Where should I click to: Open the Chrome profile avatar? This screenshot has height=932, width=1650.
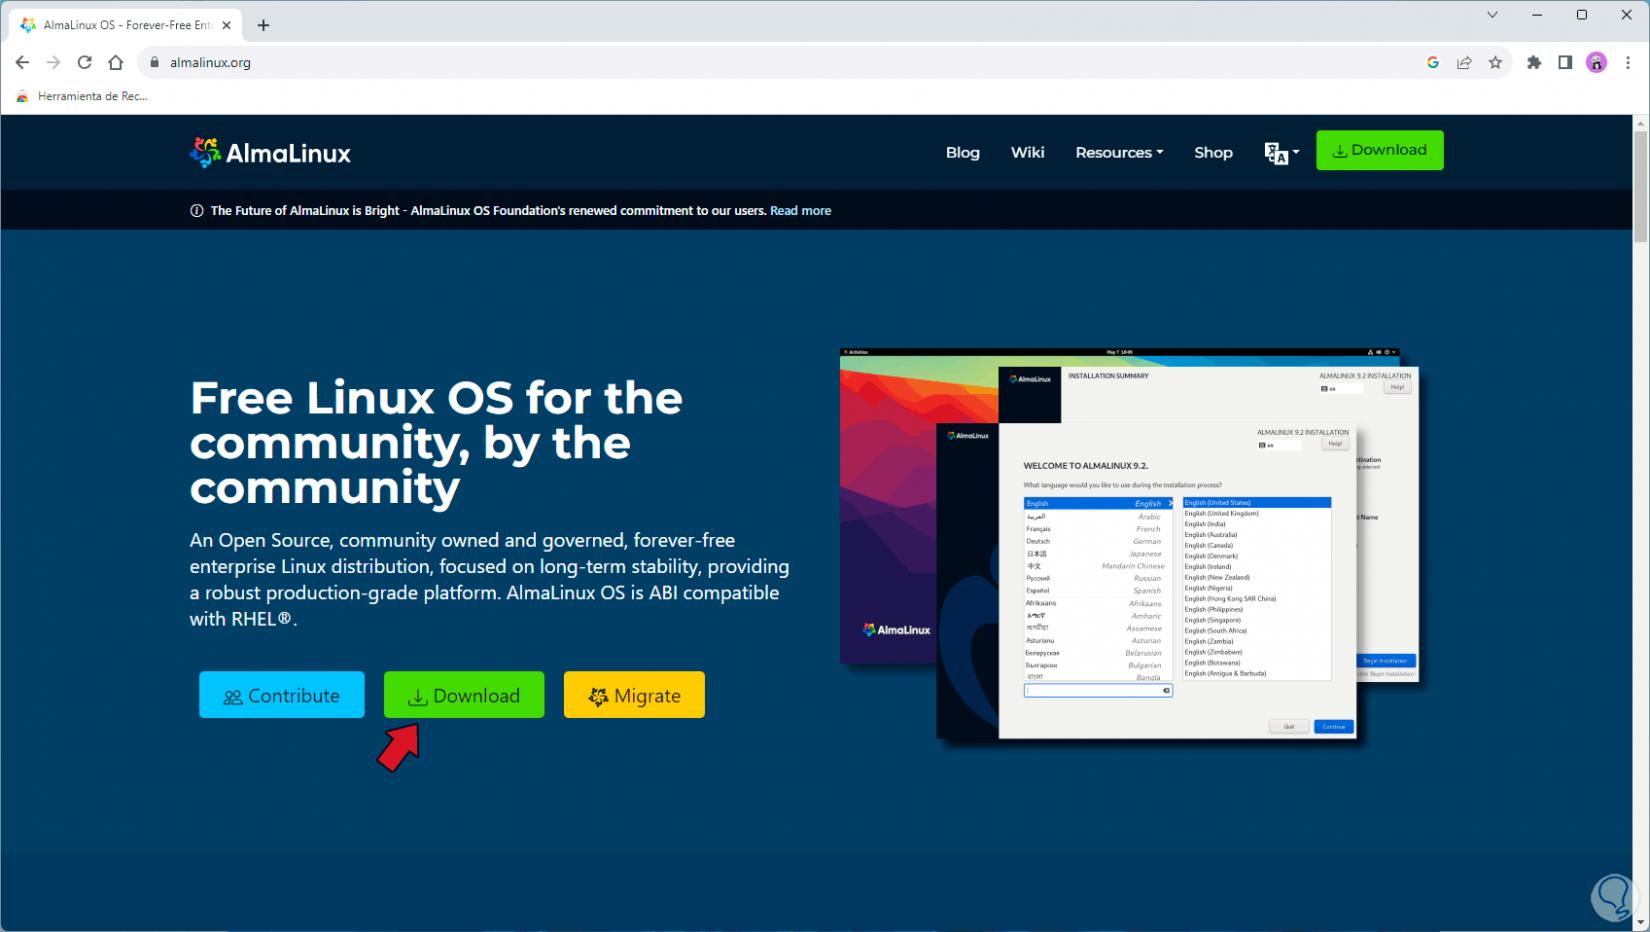coord(1596,62)
